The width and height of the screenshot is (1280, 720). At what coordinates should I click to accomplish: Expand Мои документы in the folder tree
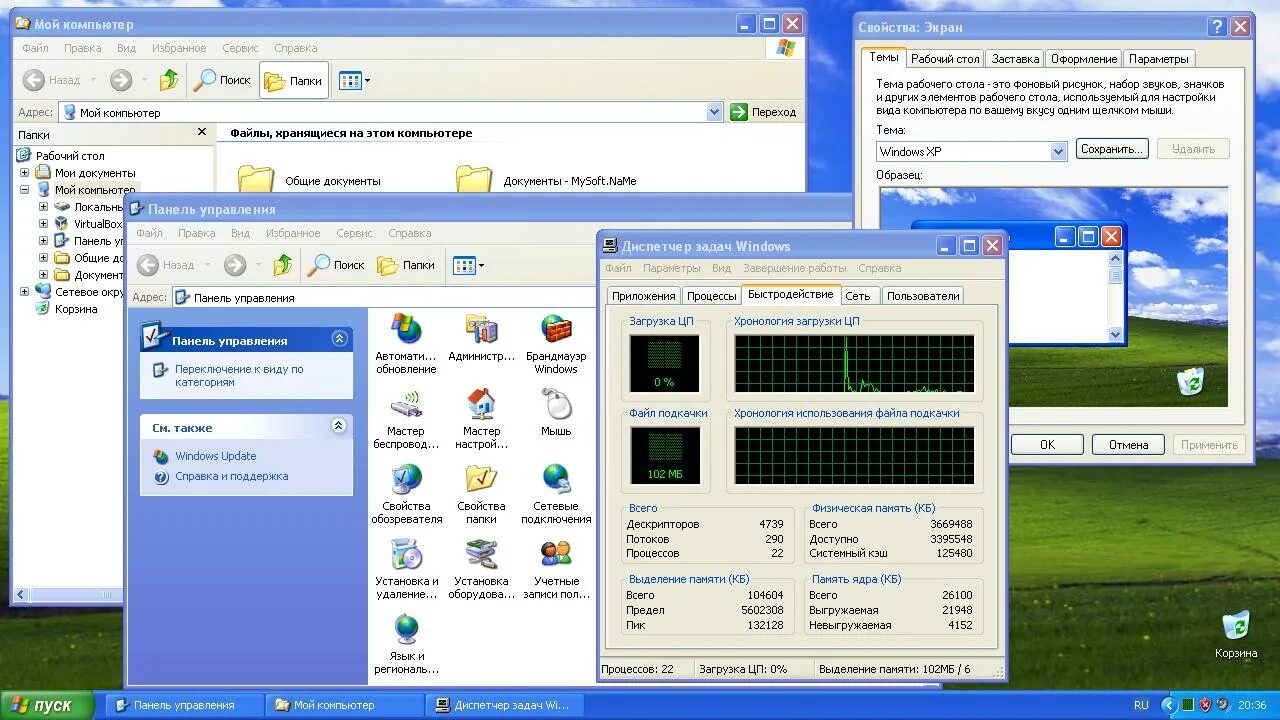coord(24,173)
